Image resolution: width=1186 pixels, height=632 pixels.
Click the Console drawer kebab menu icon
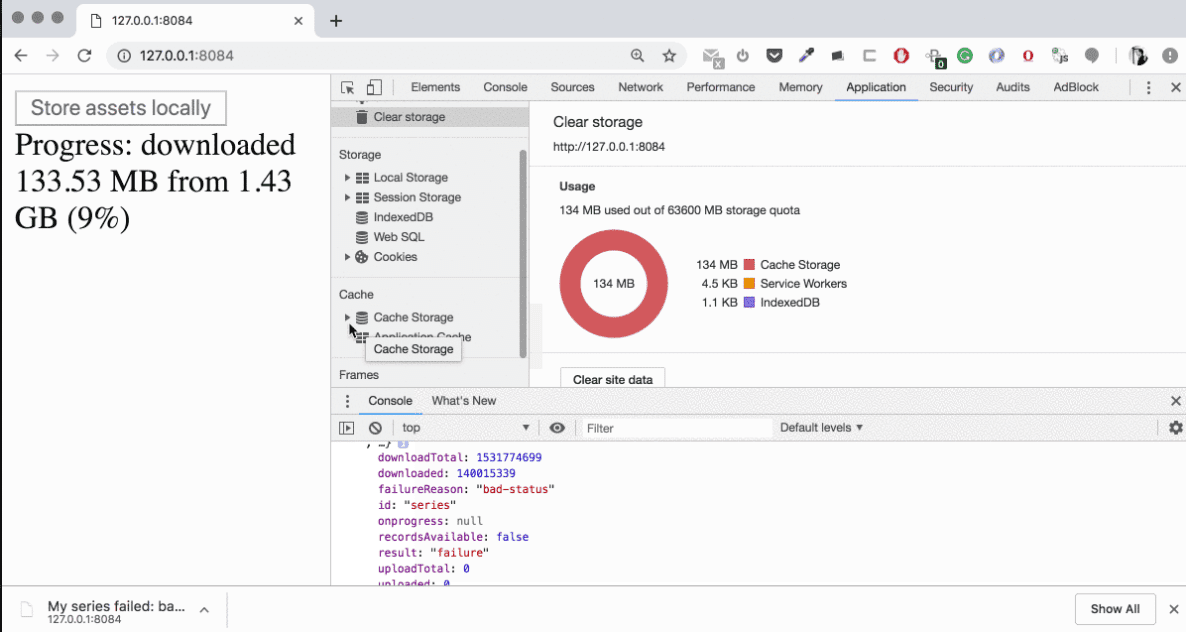tap(346, 400)
